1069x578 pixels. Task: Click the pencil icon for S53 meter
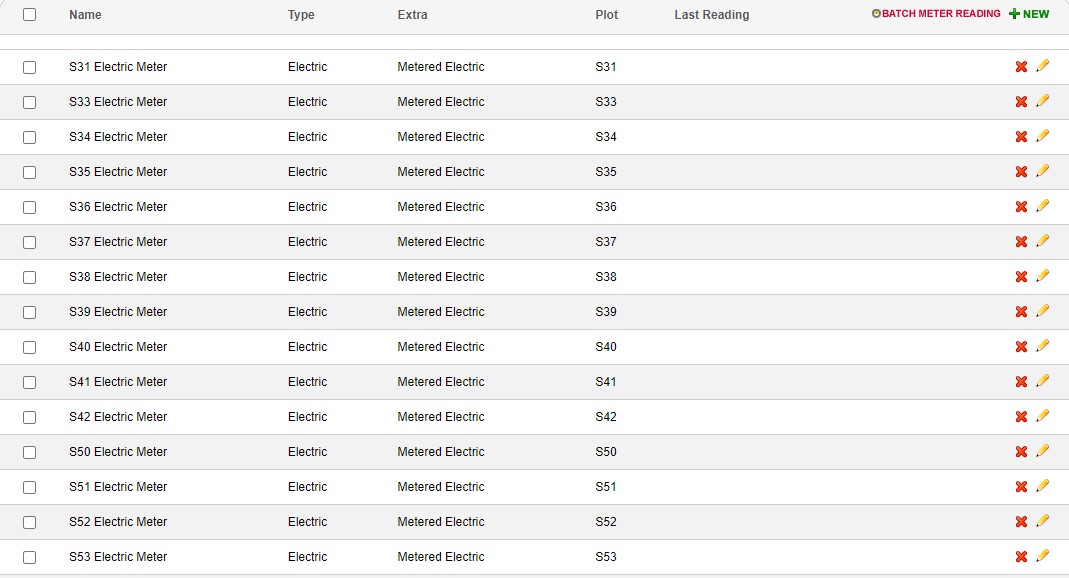[x=1043, y=556]
